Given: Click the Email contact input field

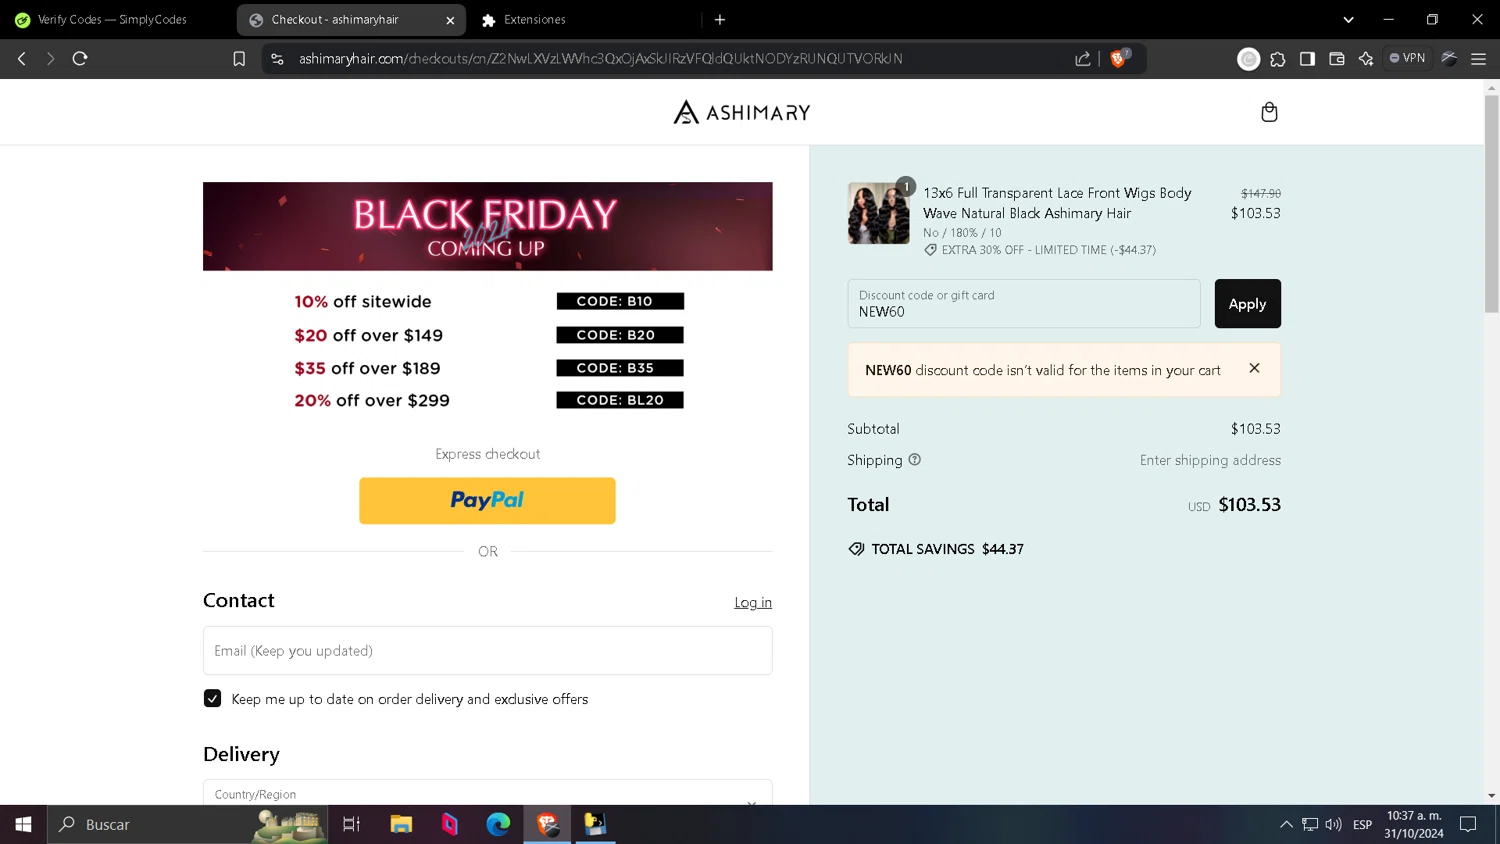Looking at the screenshot, I should click(x=488, y=650).
